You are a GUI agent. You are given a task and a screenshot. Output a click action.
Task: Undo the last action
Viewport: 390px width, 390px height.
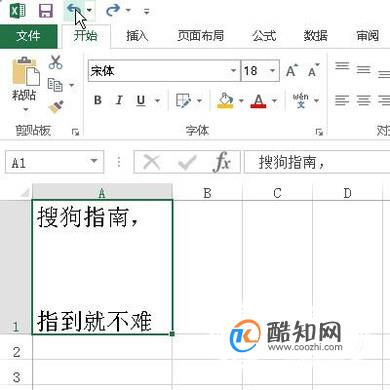point(73,10)
